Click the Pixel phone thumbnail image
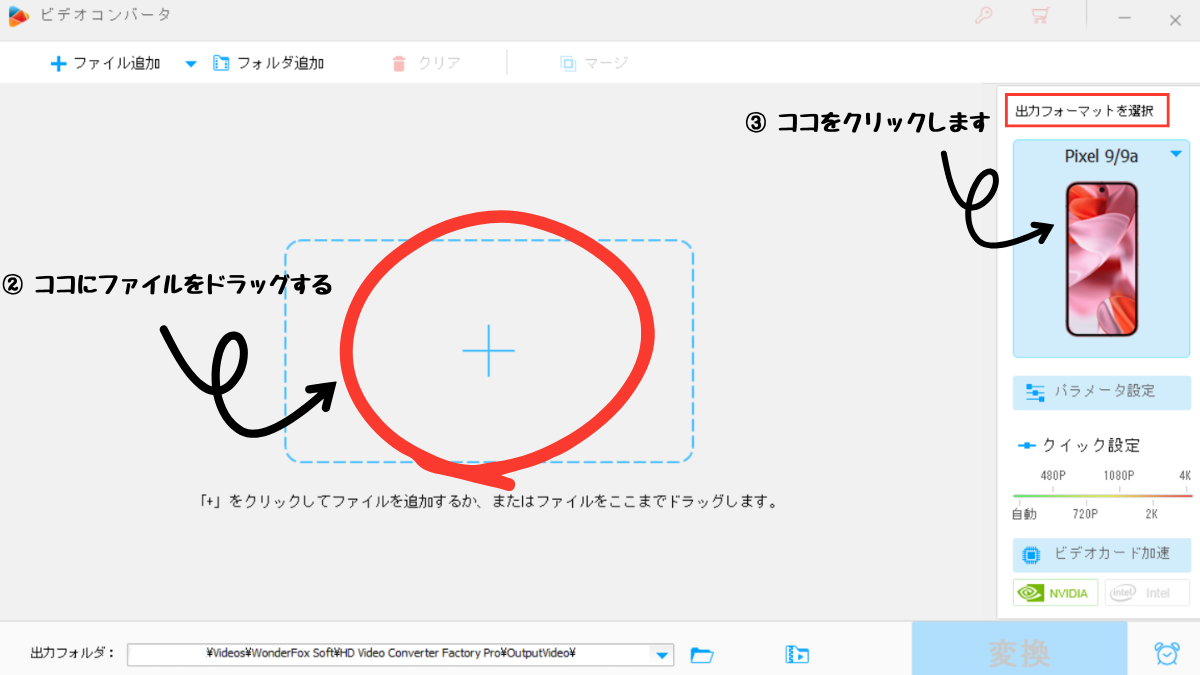Image resolution: width=1200 pixels, height=675 pixels. tap(1101, 258)
